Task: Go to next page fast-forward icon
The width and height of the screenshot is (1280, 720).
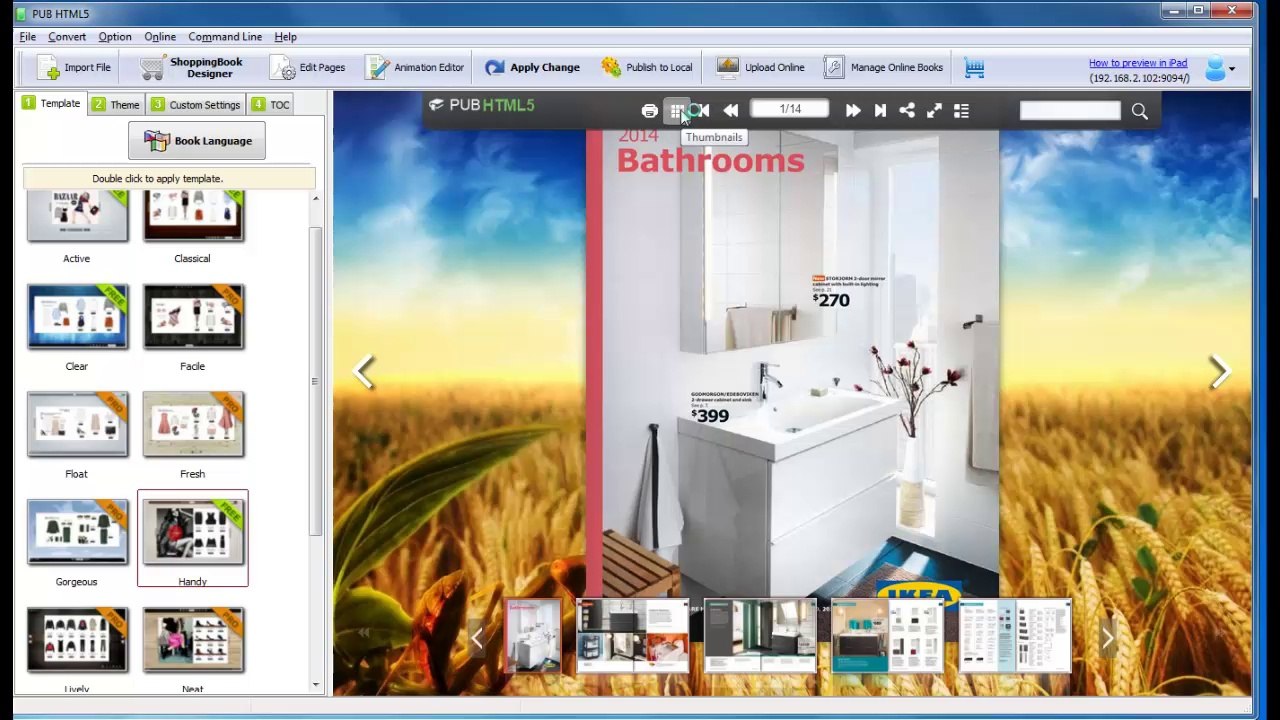Action: [852, 111]
